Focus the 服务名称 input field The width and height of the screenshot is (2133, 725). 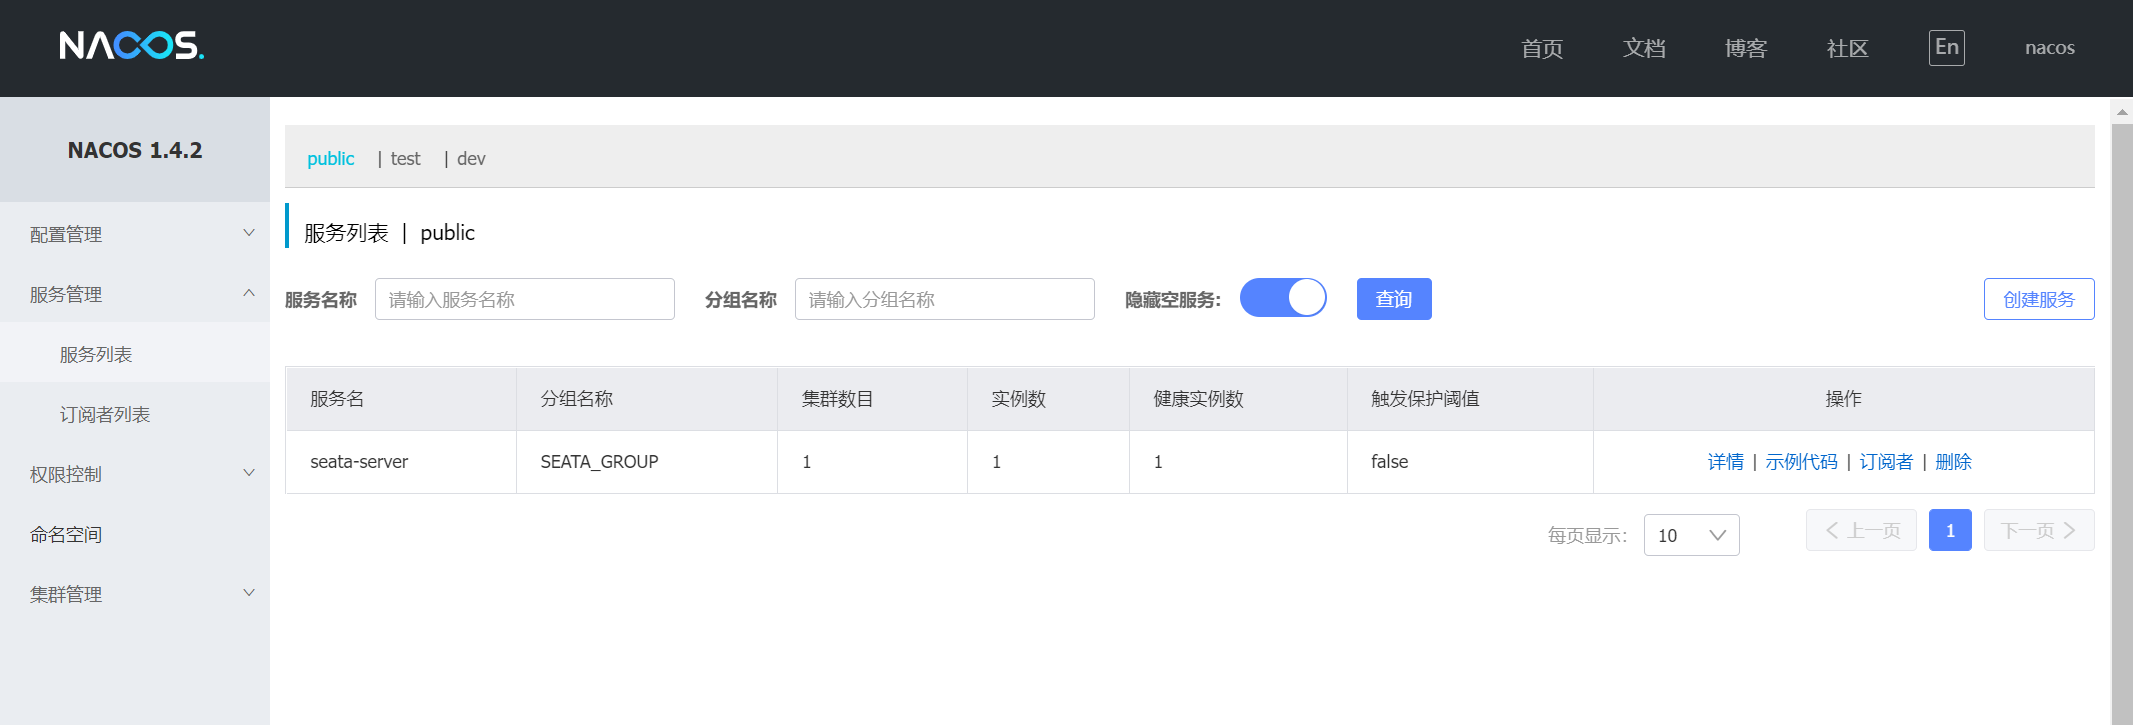pos(525,299)
